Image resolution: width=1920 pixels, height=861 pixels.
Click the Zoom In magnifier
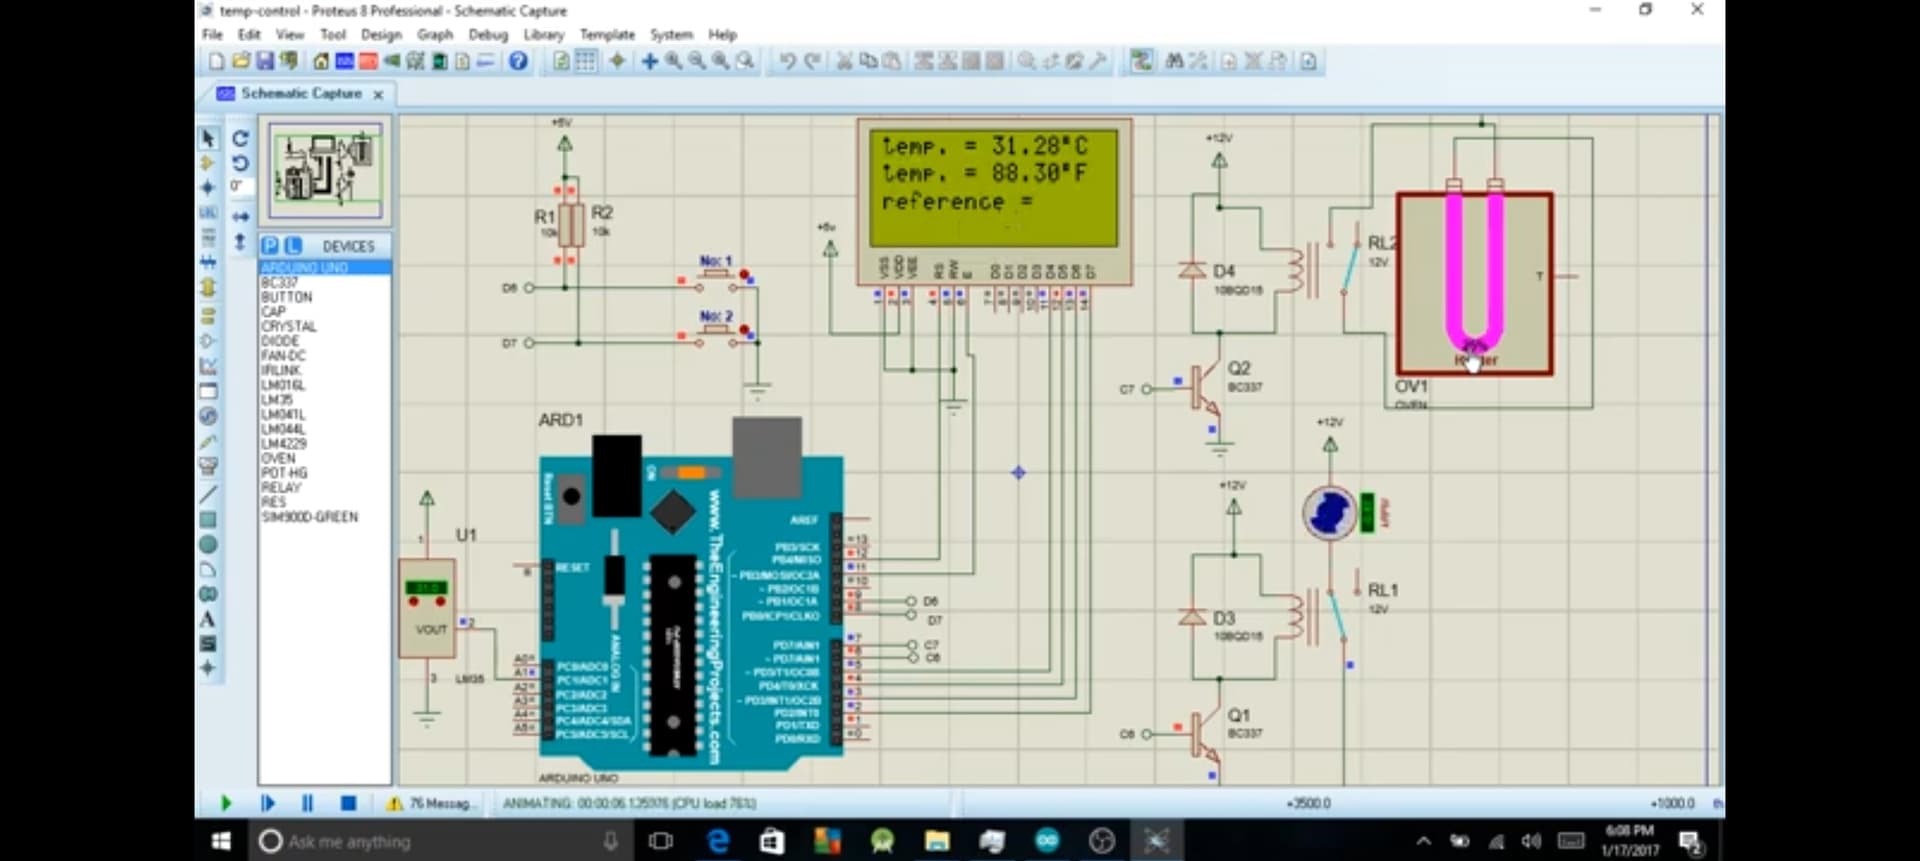(x=674, y=61)
